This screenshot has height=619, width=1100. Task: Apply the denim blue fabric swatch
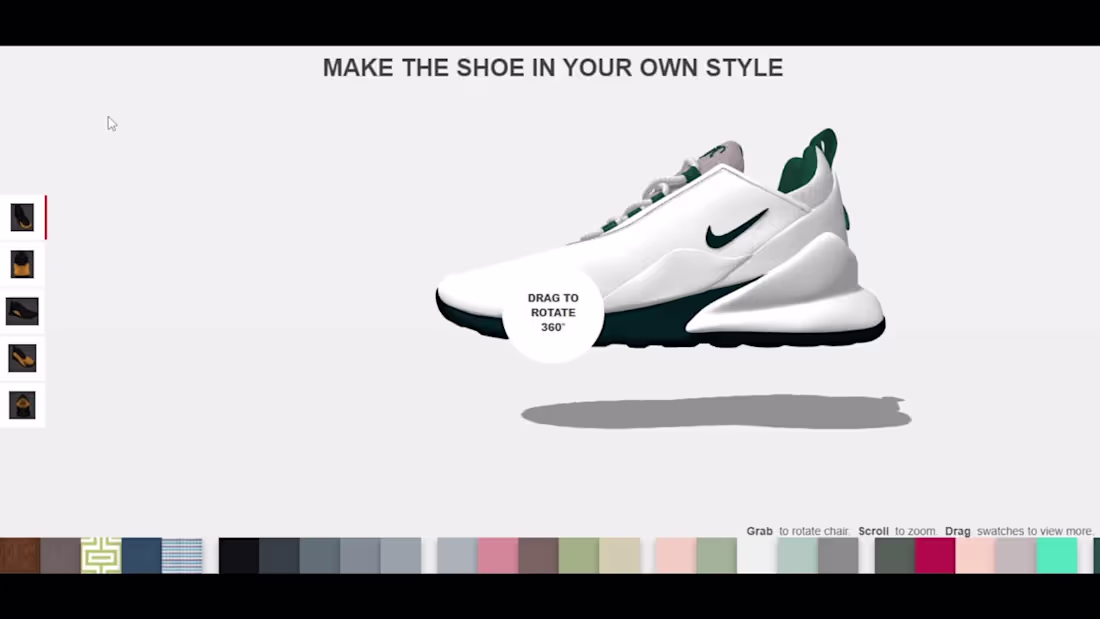coord(142,557)
